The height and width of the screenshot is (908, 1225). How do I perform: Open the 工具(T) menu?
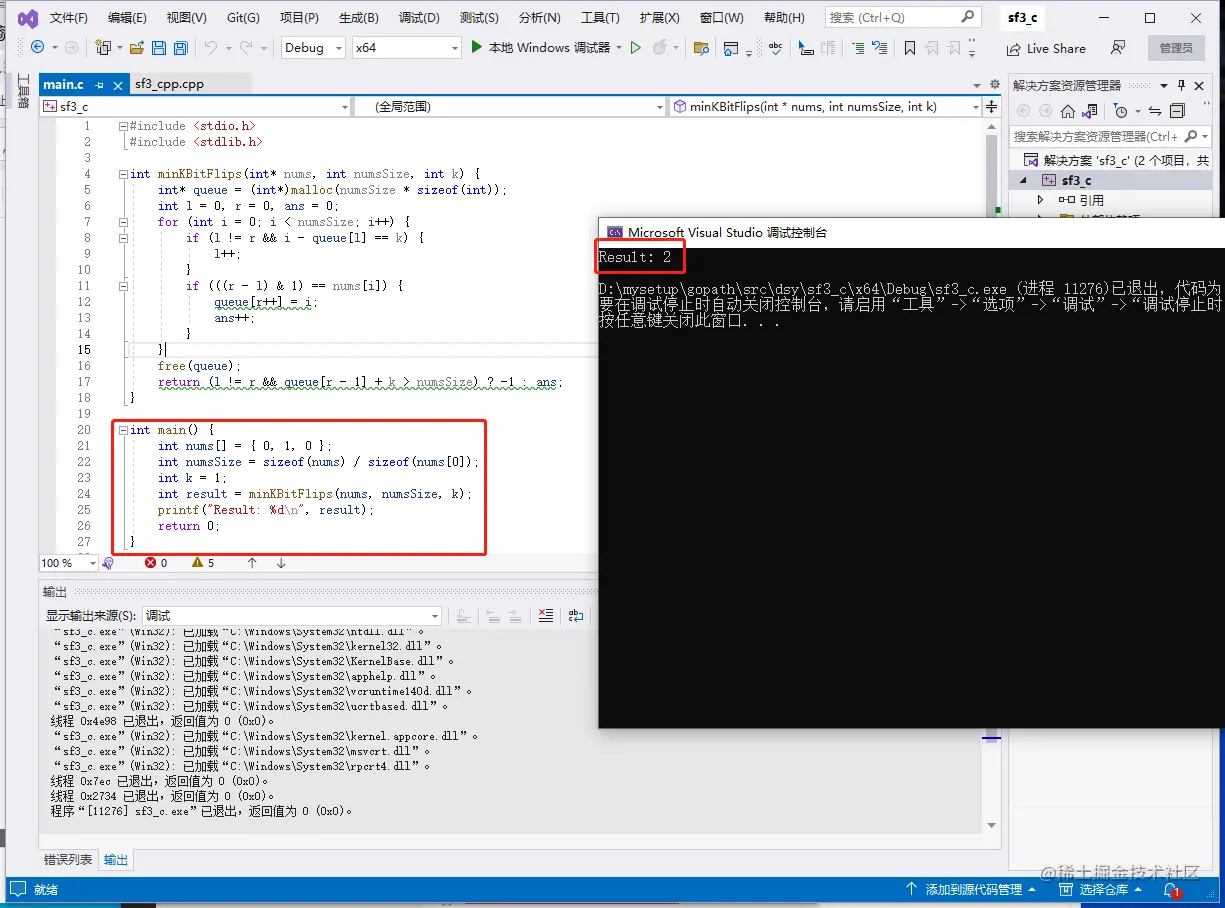pyautogui.click(x=600, y=18)
